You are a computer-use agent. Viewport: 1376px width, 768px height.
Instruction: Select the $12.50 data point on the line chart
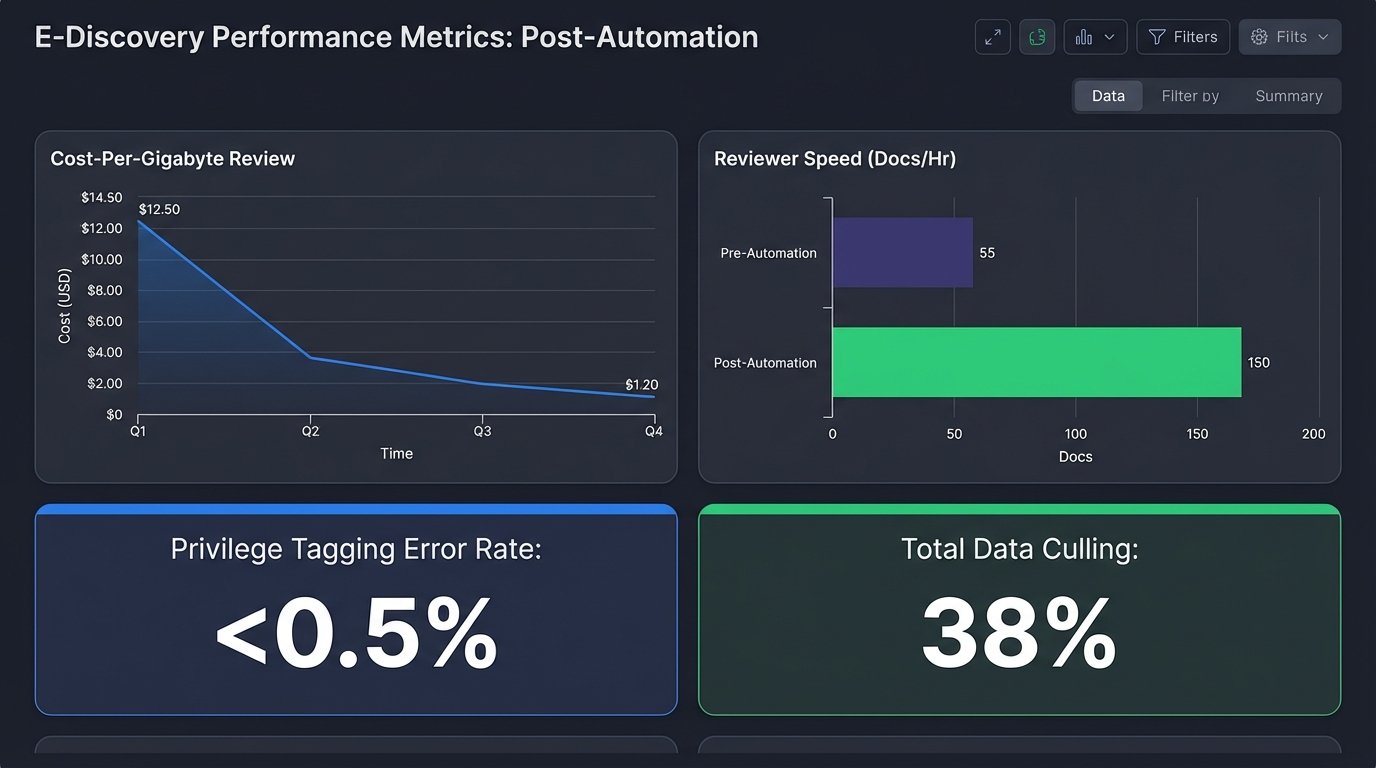(x=138, y=223)
